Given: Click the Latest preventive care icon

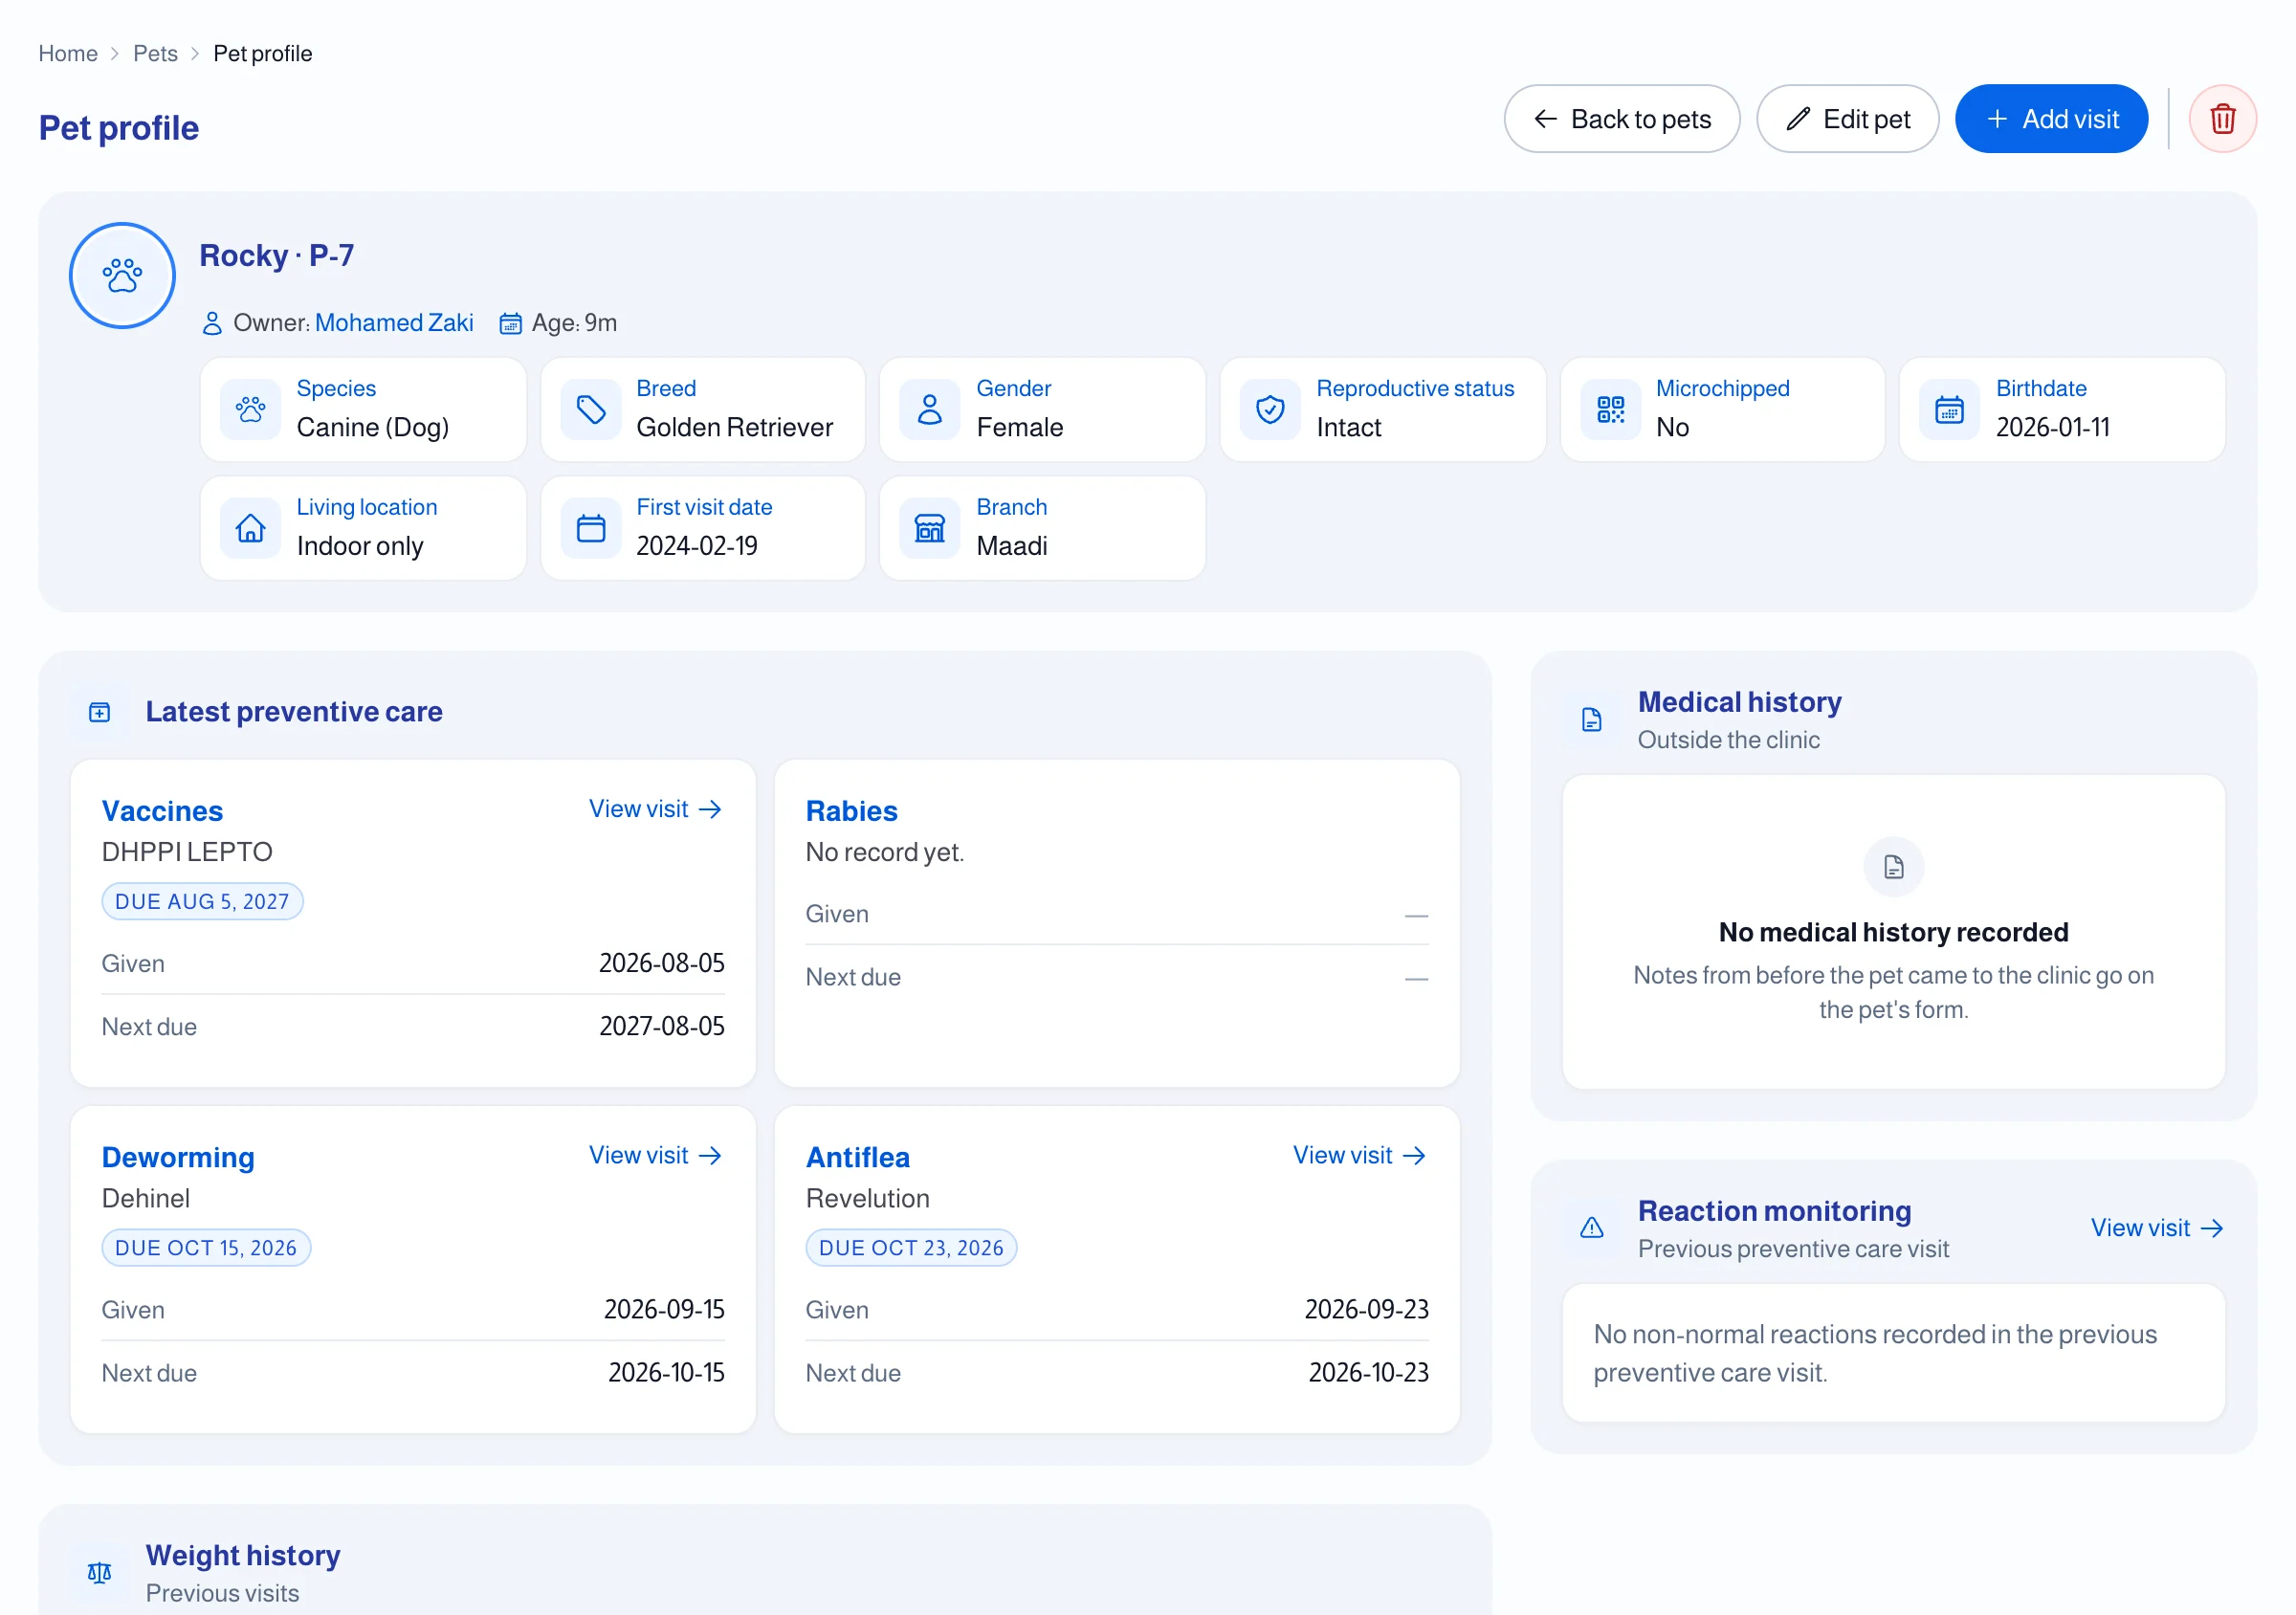Looking at the screenshot, I should [x=100, y=712].
